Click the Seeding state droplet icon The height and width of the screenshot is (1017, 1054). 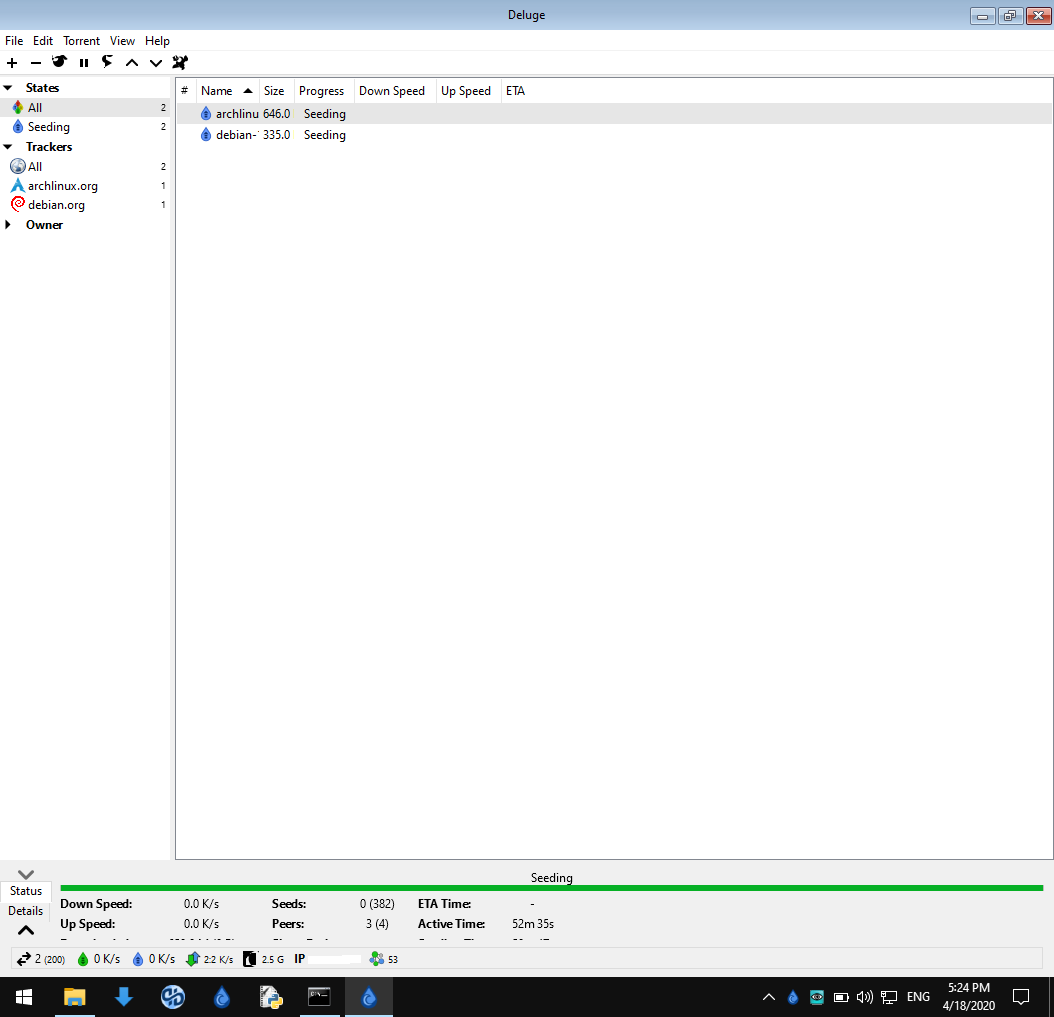point(18,126)
